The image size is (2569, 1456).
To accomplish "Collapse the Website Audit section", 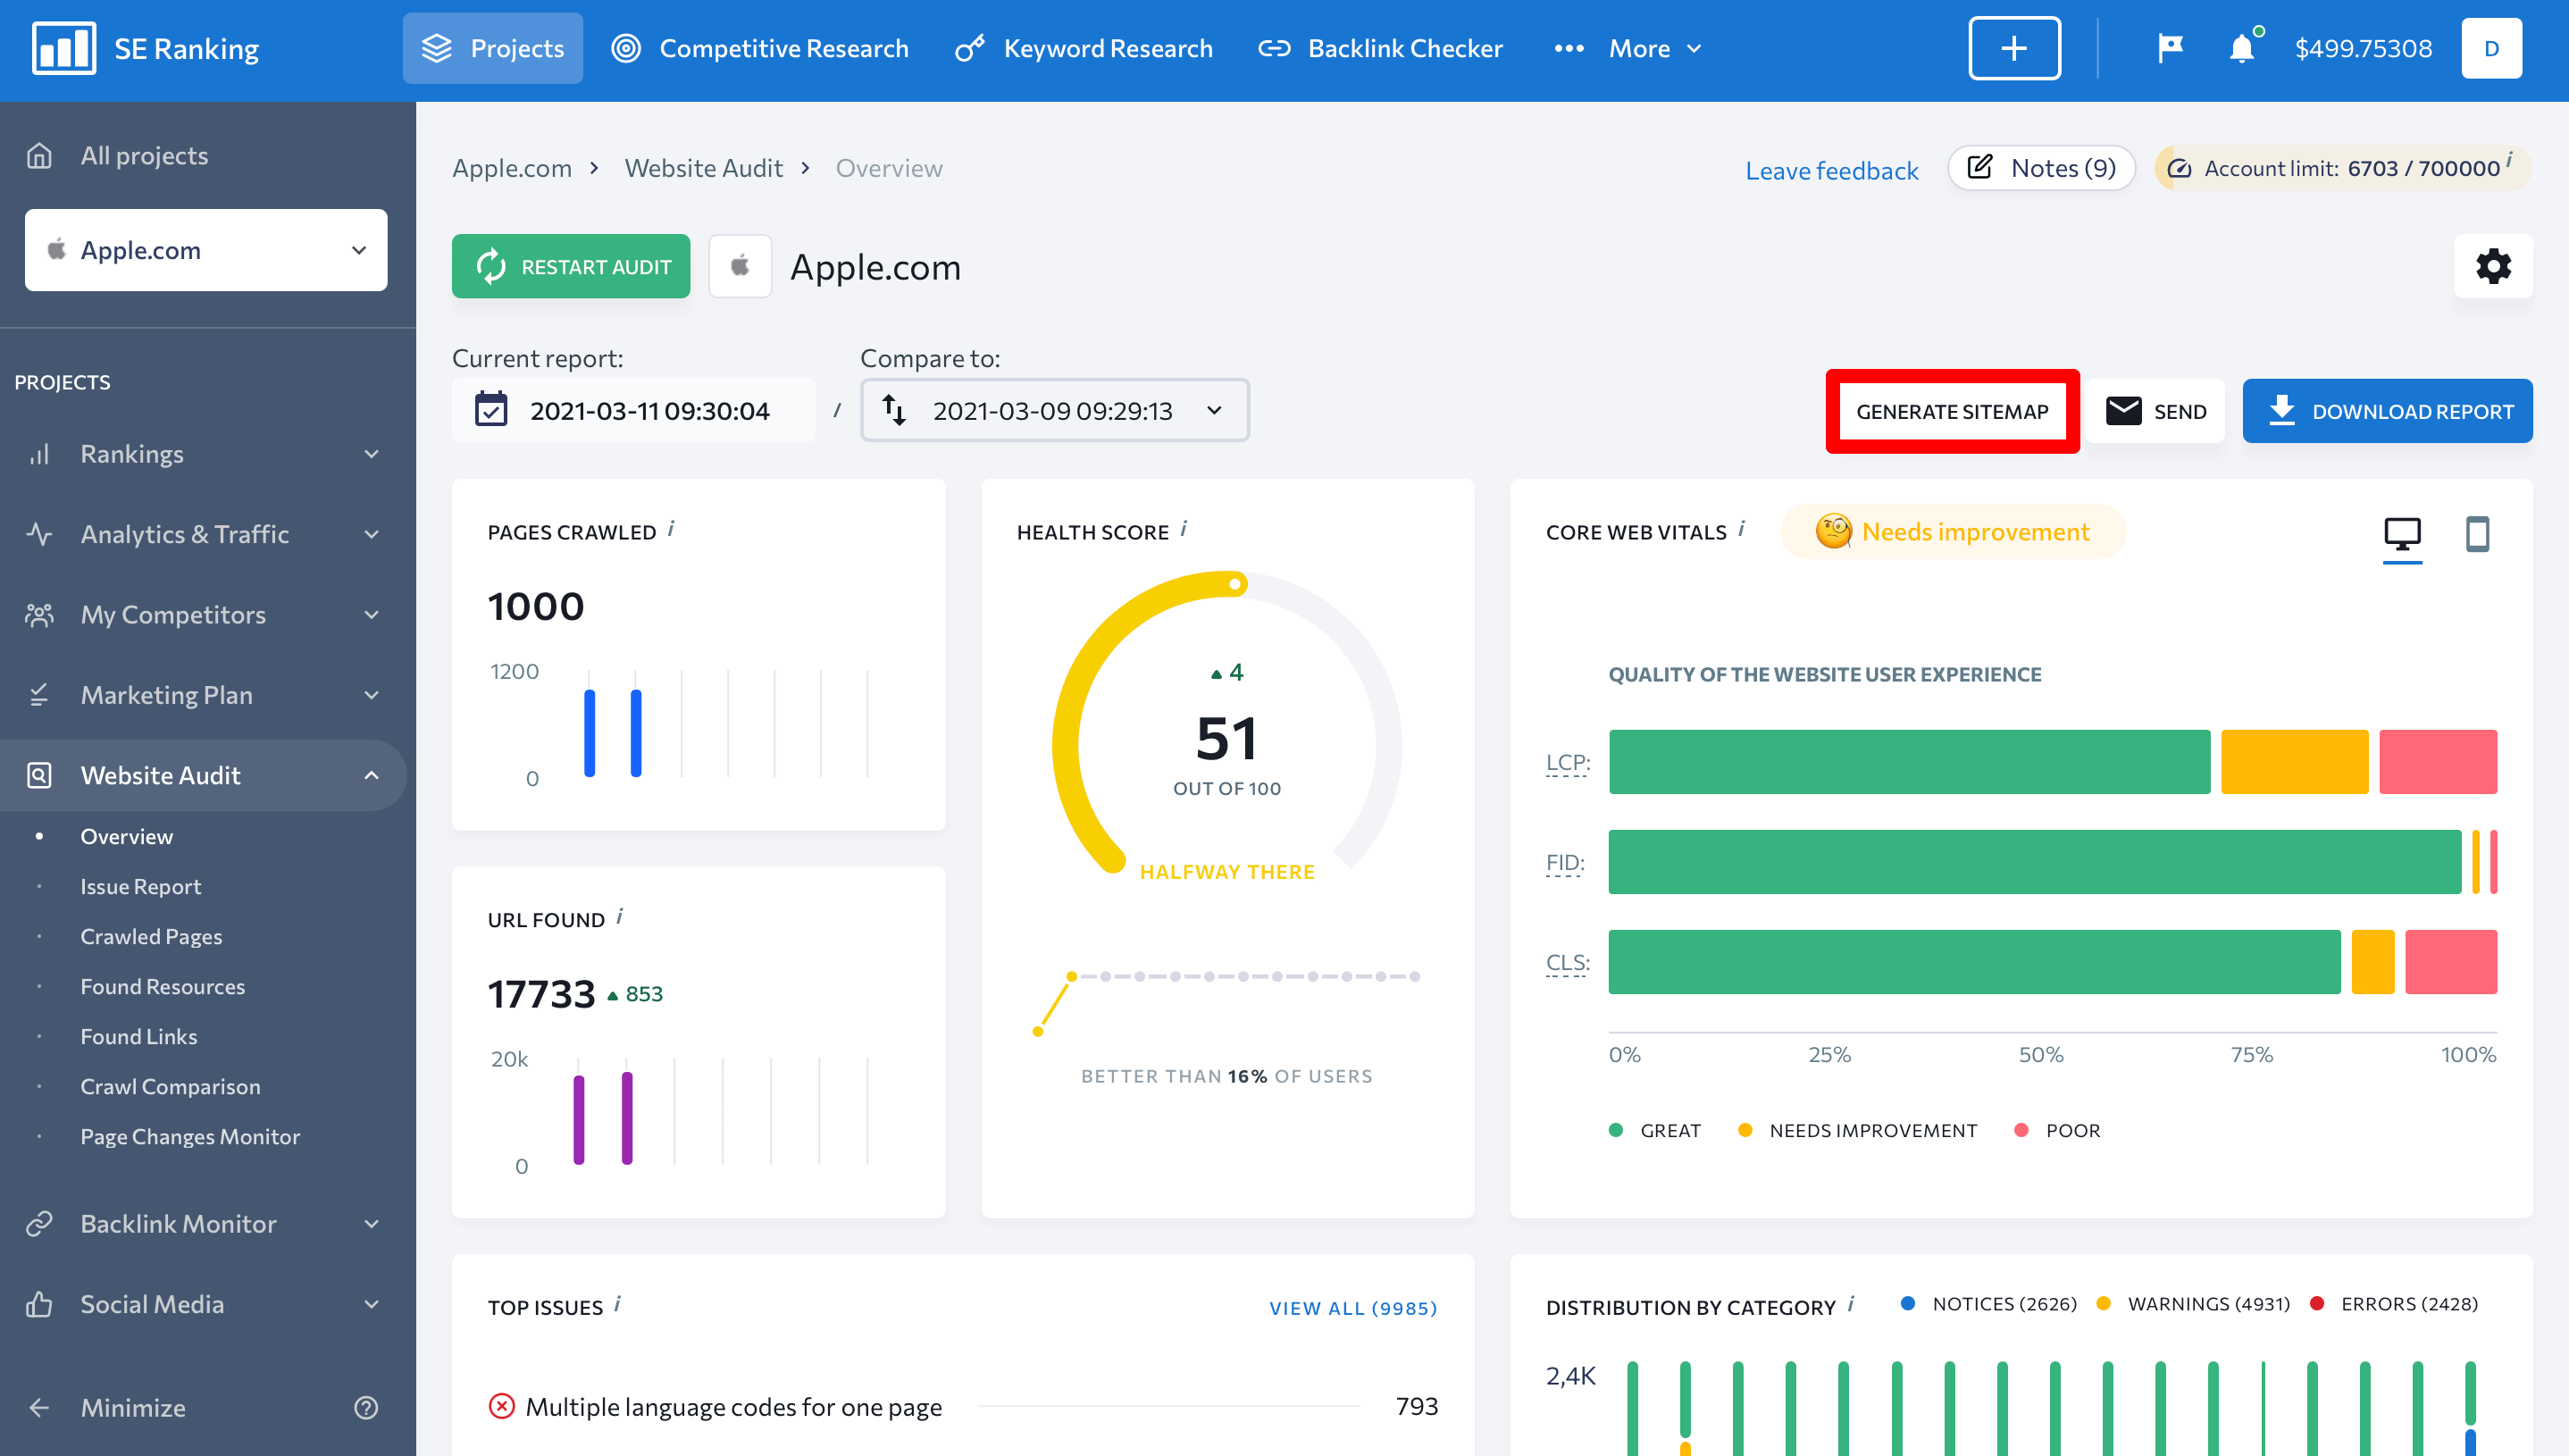I will [x=372, y=775].
